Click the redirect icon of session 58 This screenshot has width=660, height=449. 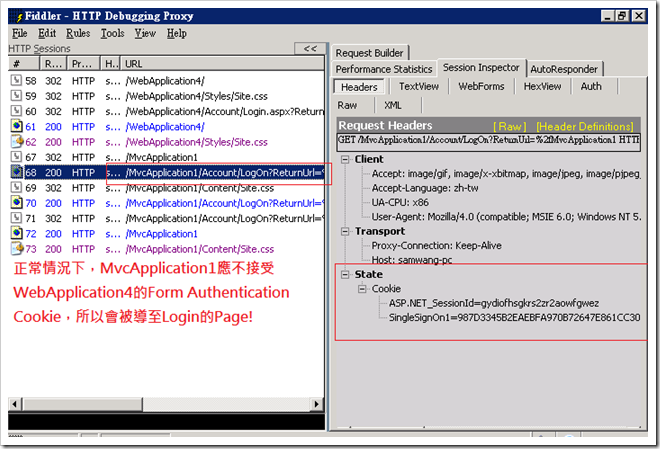(x=16, y=80)
